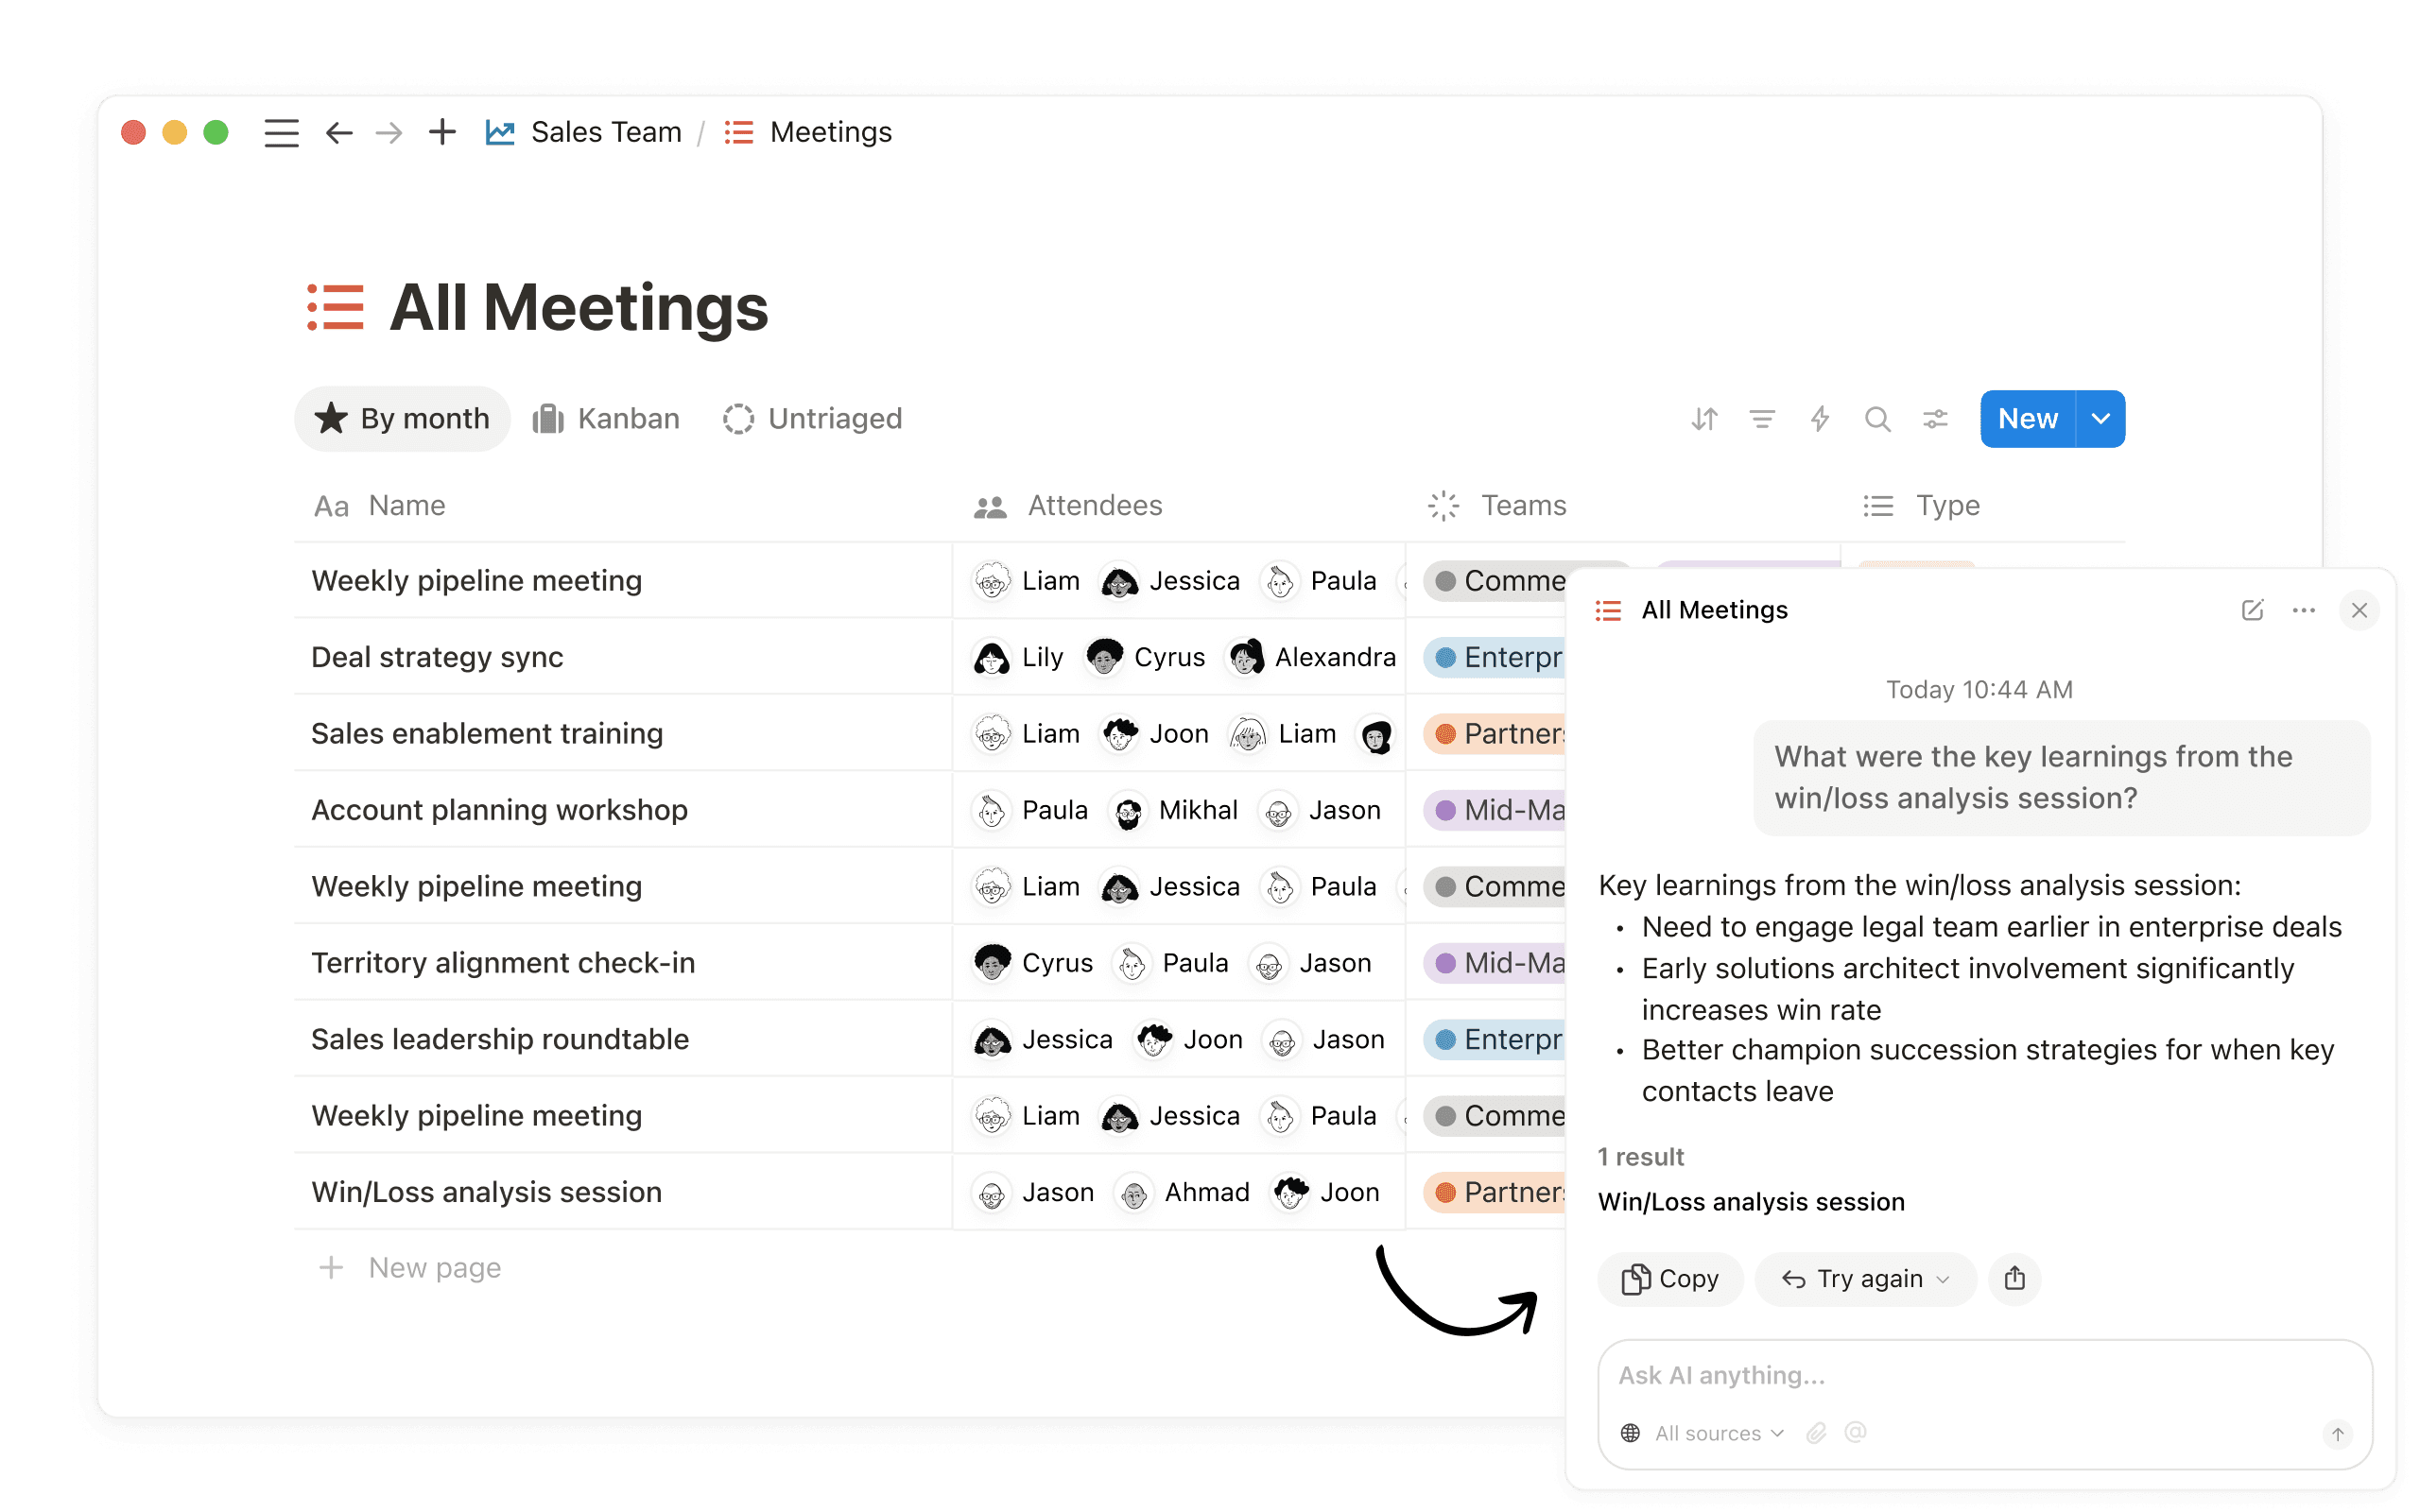Open automations via the lightning bolt icon
Viewport: 2420px width, 1512px height.
pyautogui.click(x=1820, y=419)
